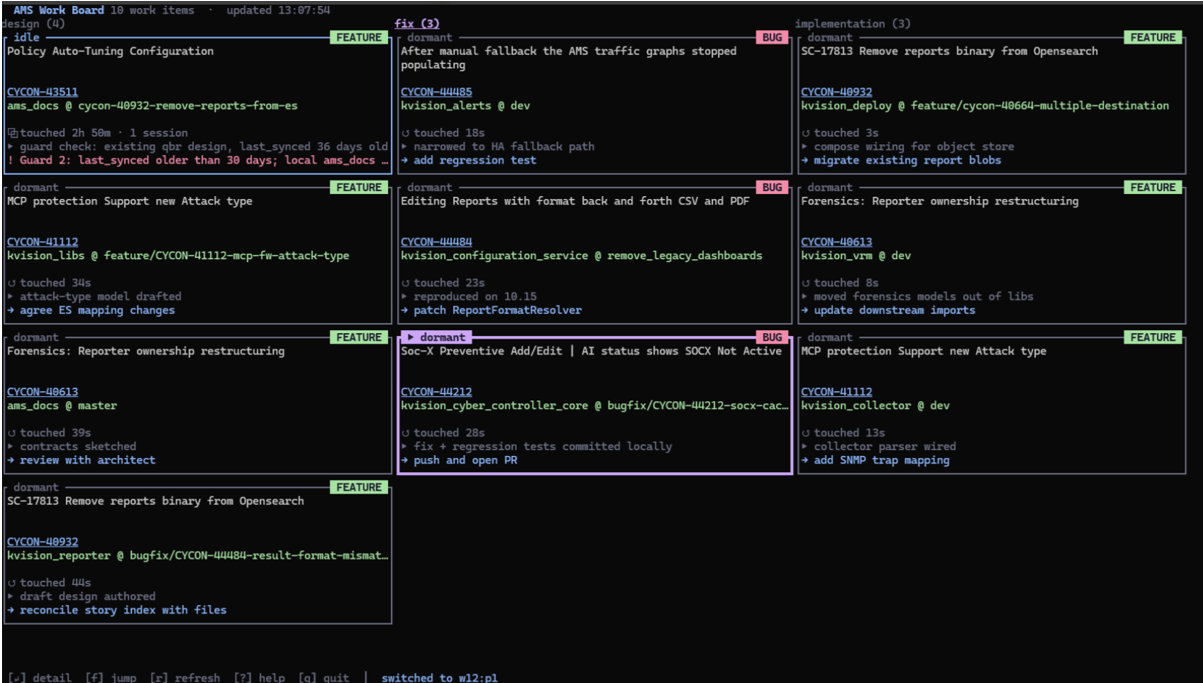Click 'ams_docs @ cycon-40932-remove-reports-from-es' line

152,105
